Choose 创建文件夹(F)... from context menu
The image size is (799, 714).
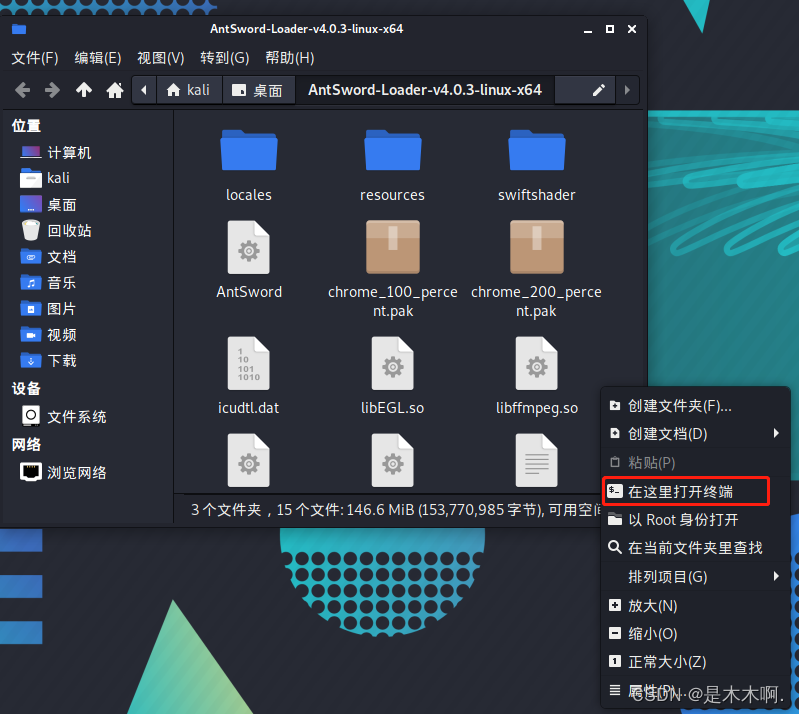(696, 406)
